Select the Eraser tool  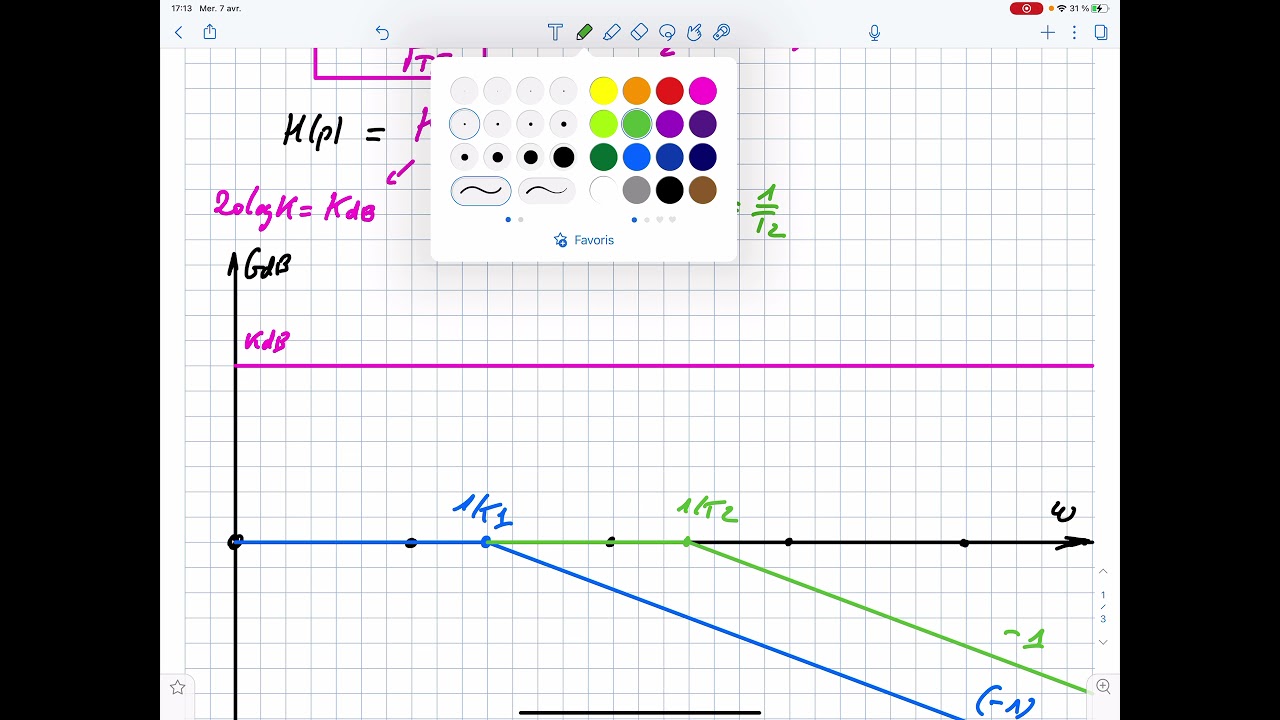(640, 32)
